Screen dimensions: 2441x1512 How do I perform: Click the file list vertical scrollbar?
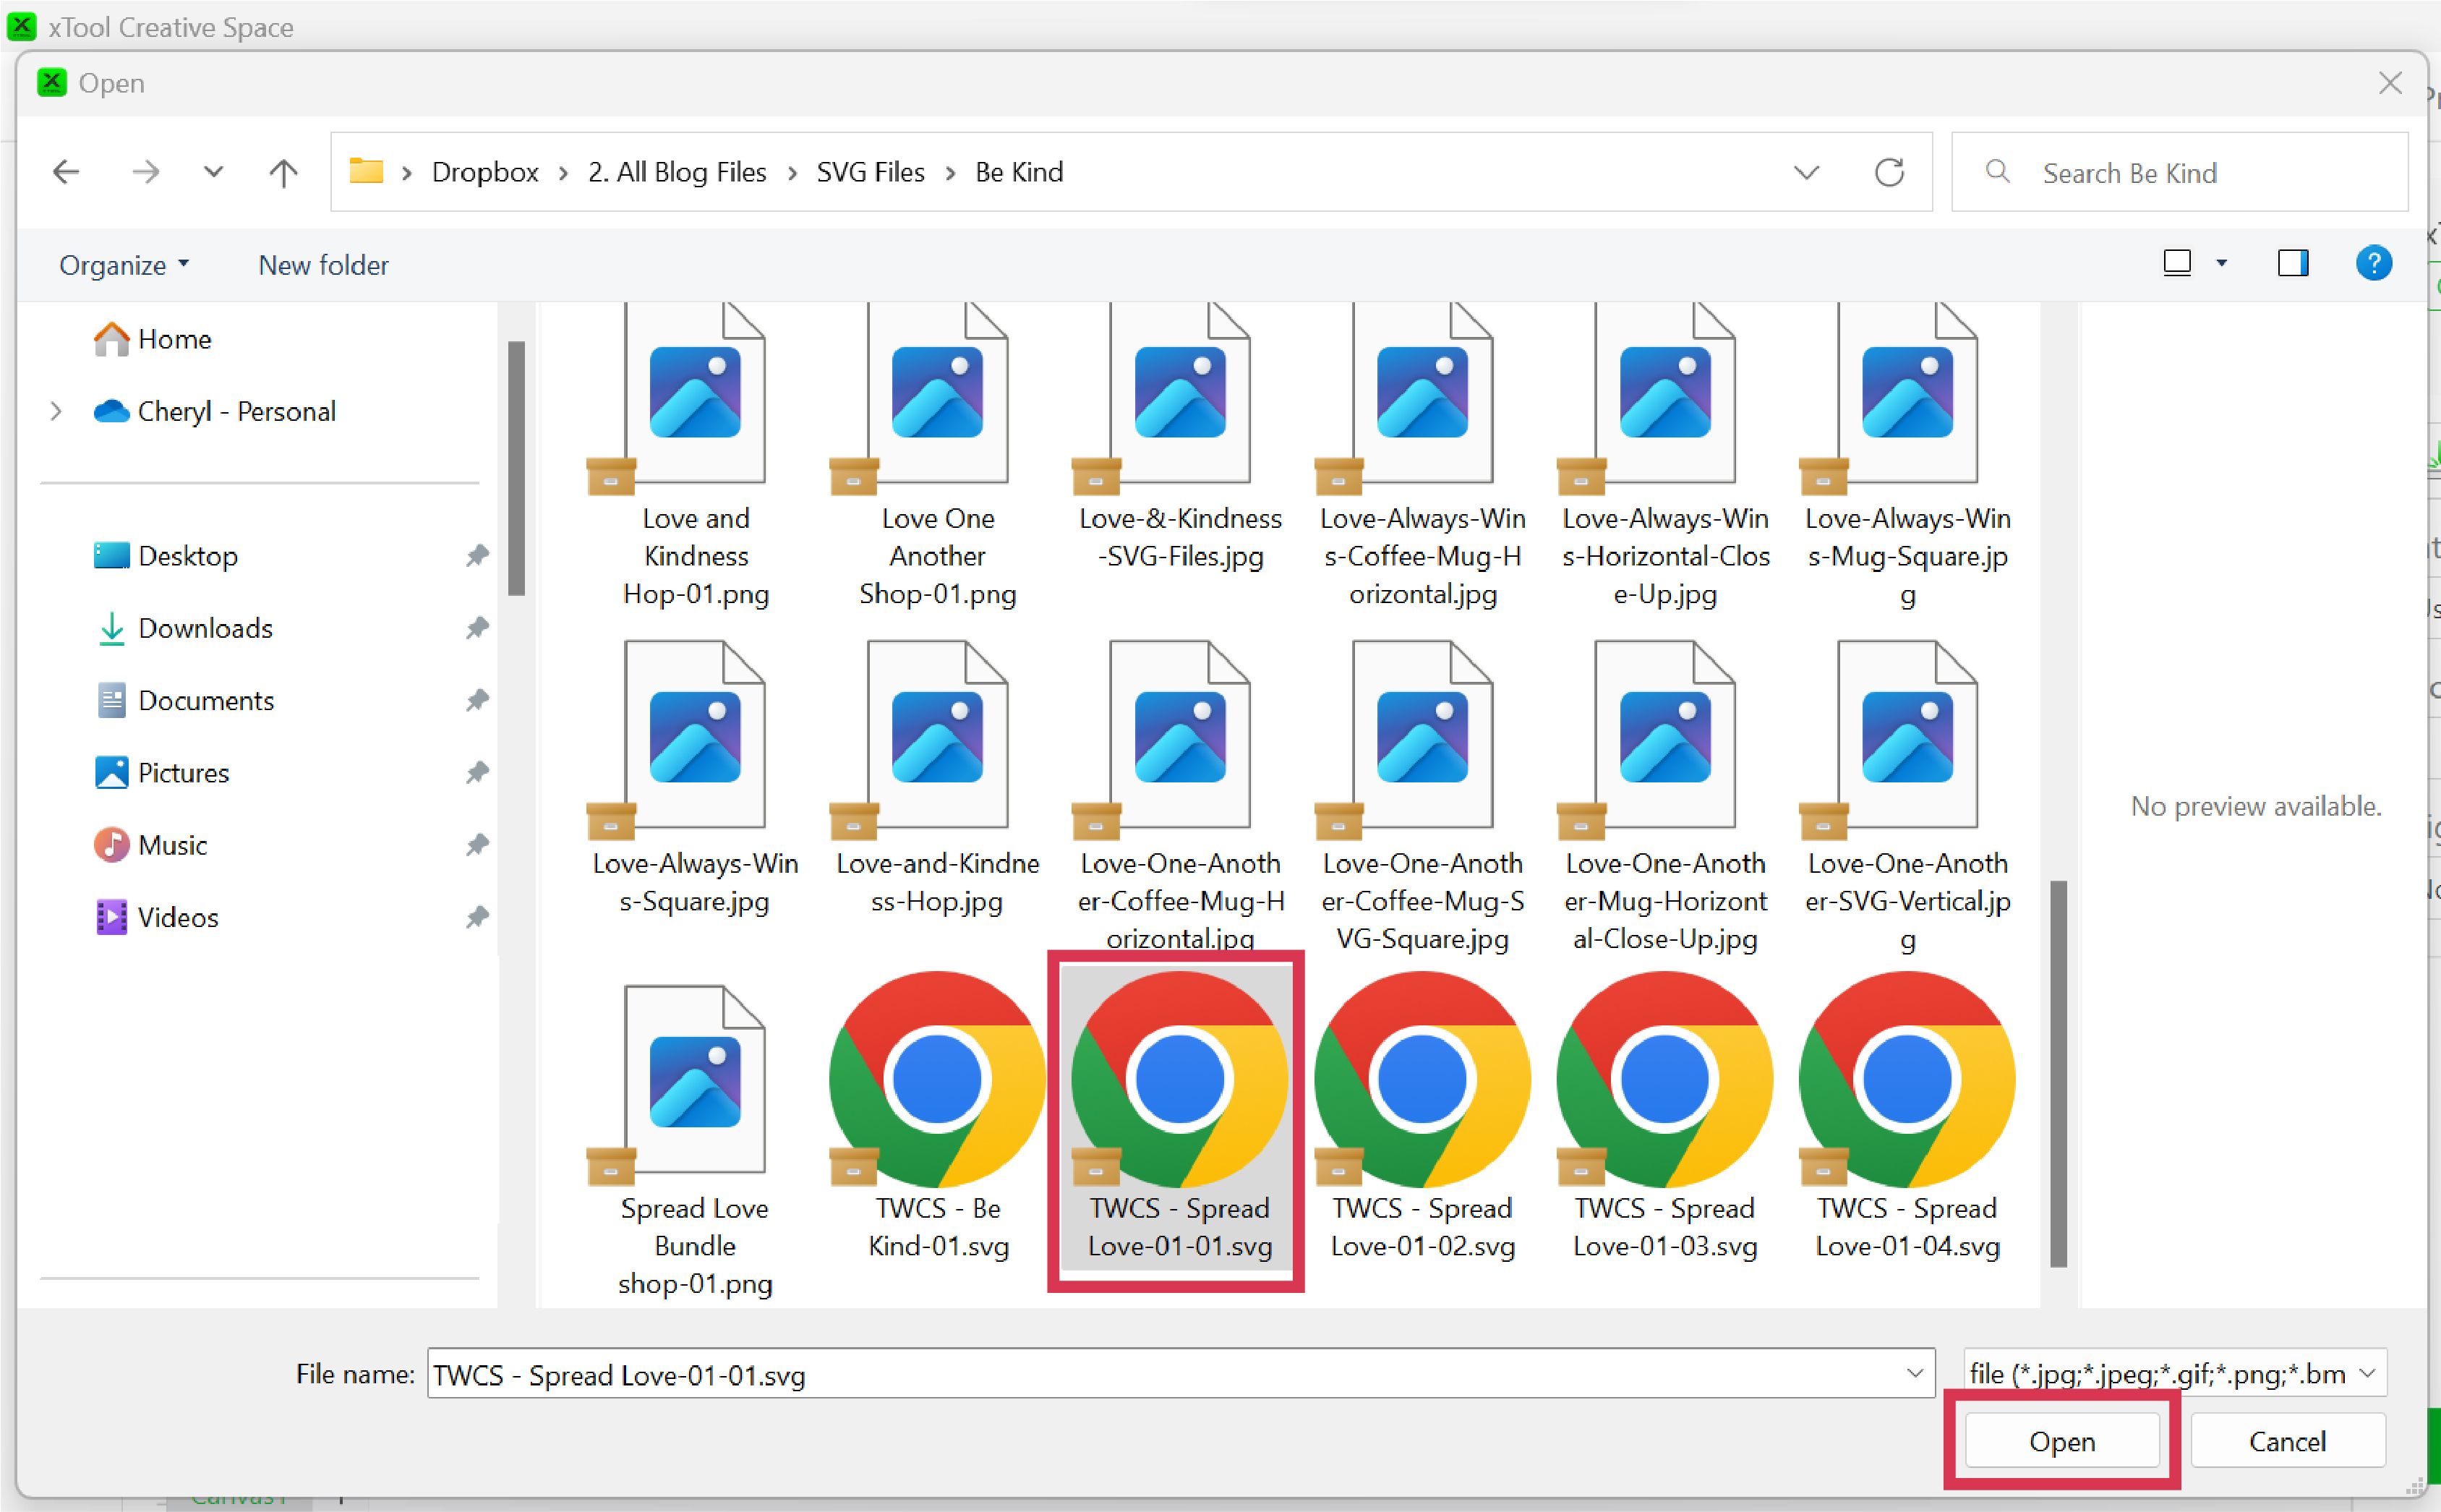point(2058,1074)
